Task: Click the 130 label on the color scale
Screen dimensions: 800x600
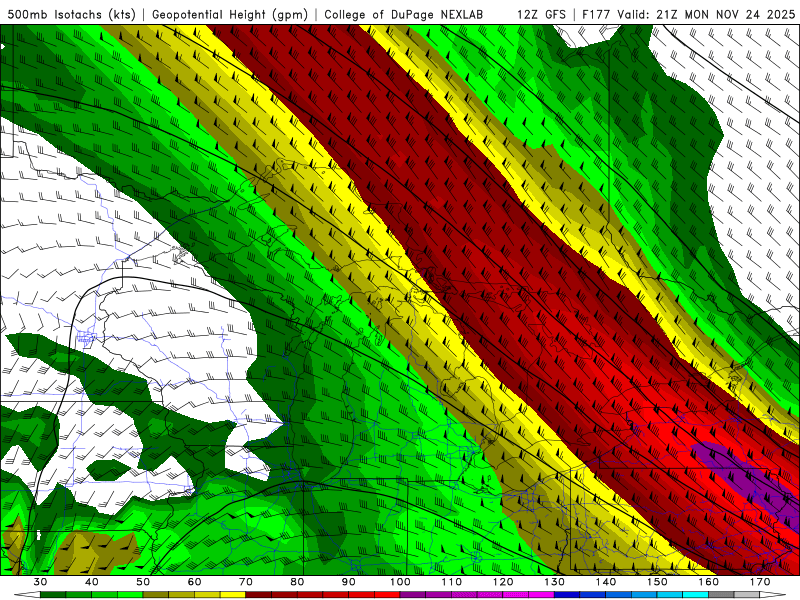Action: point(555,582)
